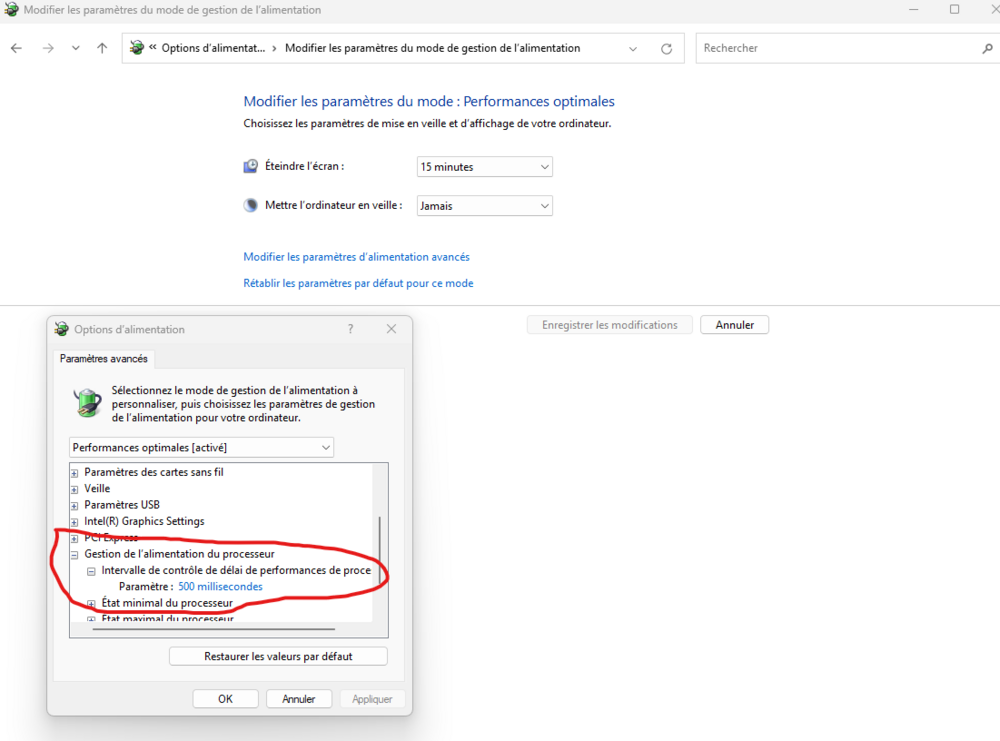
Task: Expand the Paramètres USB node
Action: (75, 506)
